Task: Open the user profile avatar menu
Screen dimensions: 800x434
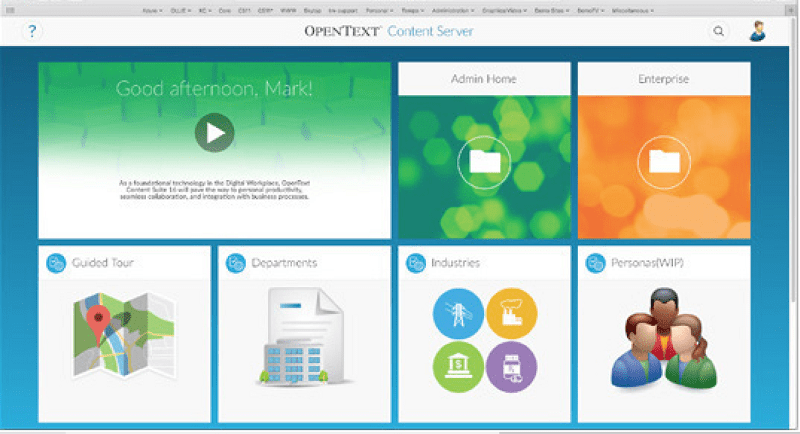Action: (758, 31)
